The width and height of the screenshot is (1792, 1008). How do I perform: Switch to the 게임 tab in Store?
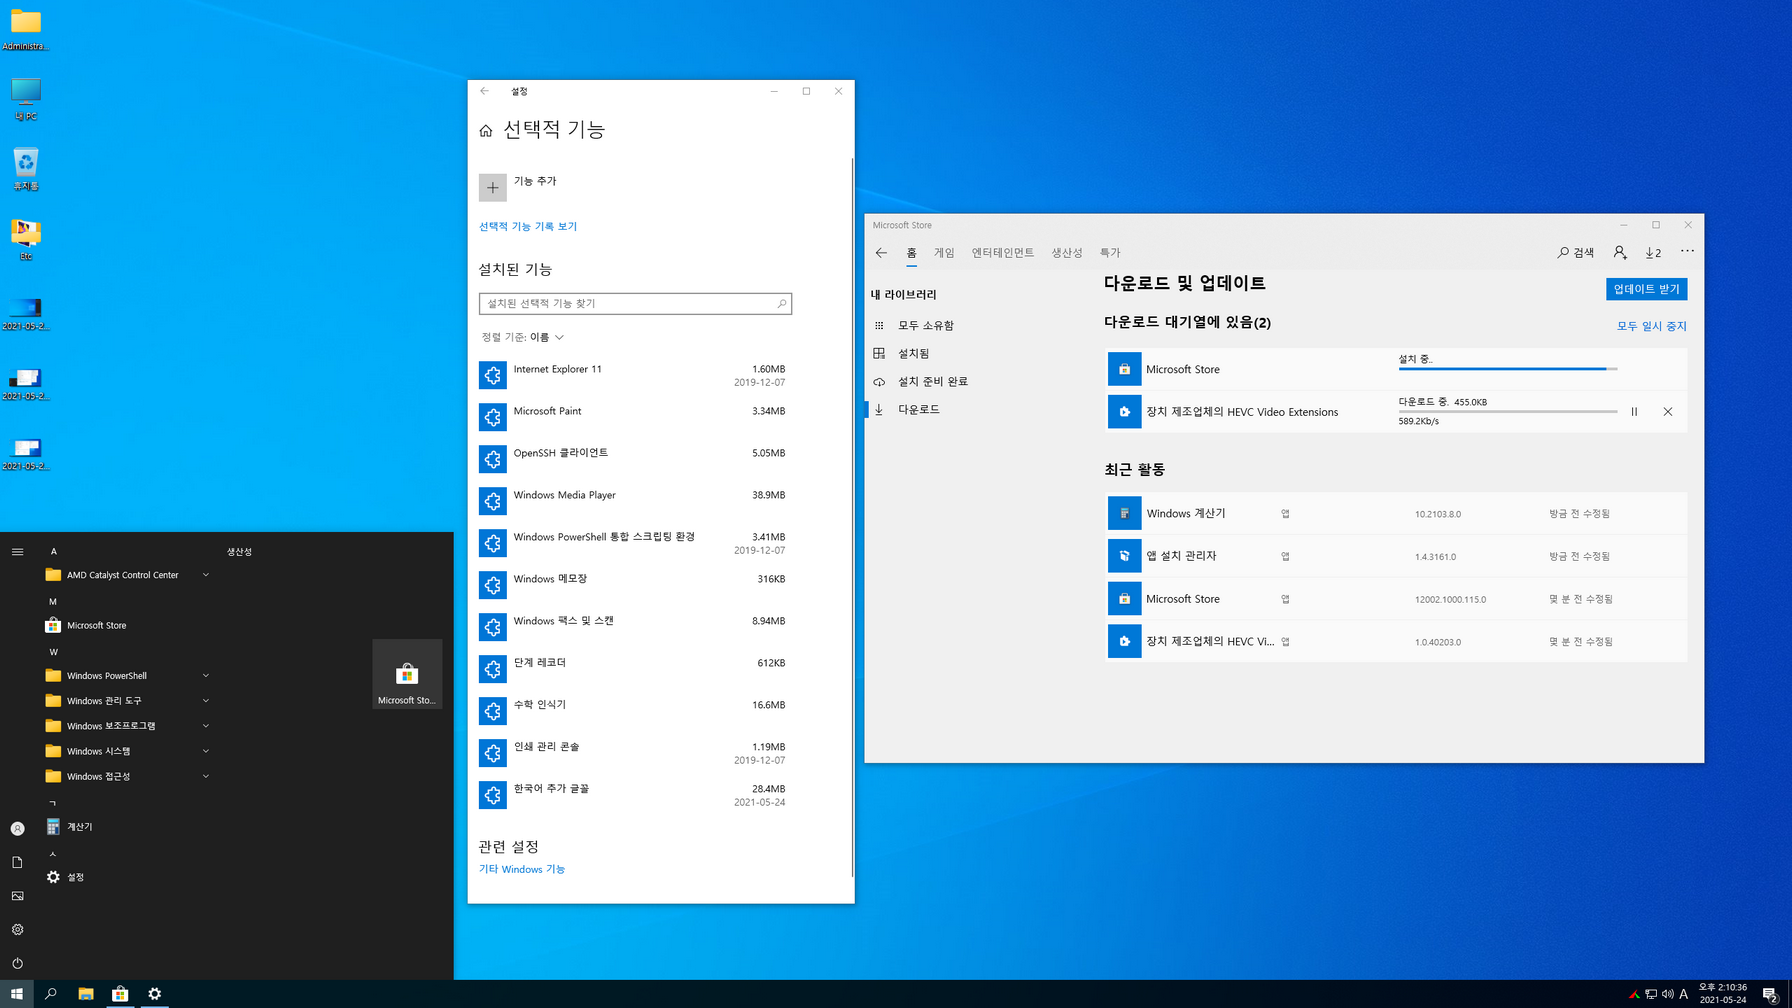pyautogui.click(x=944, y=253)
